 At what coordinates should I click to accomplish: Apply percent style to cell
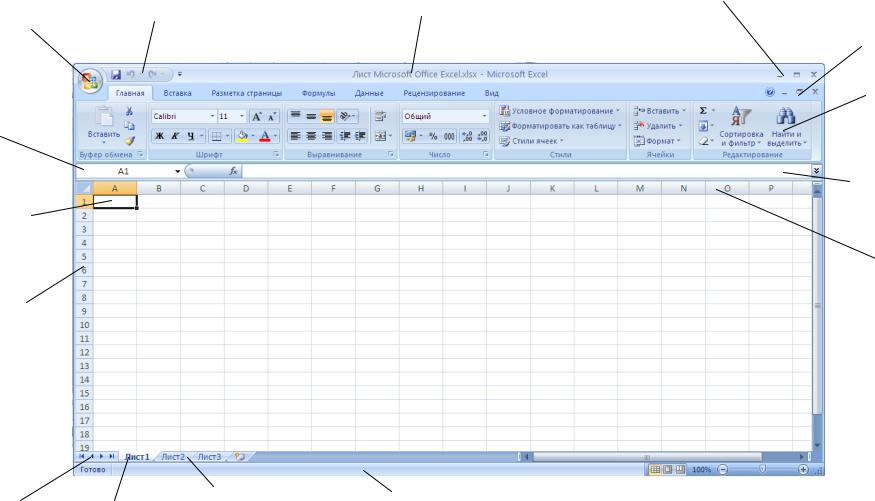coord(433,136)
